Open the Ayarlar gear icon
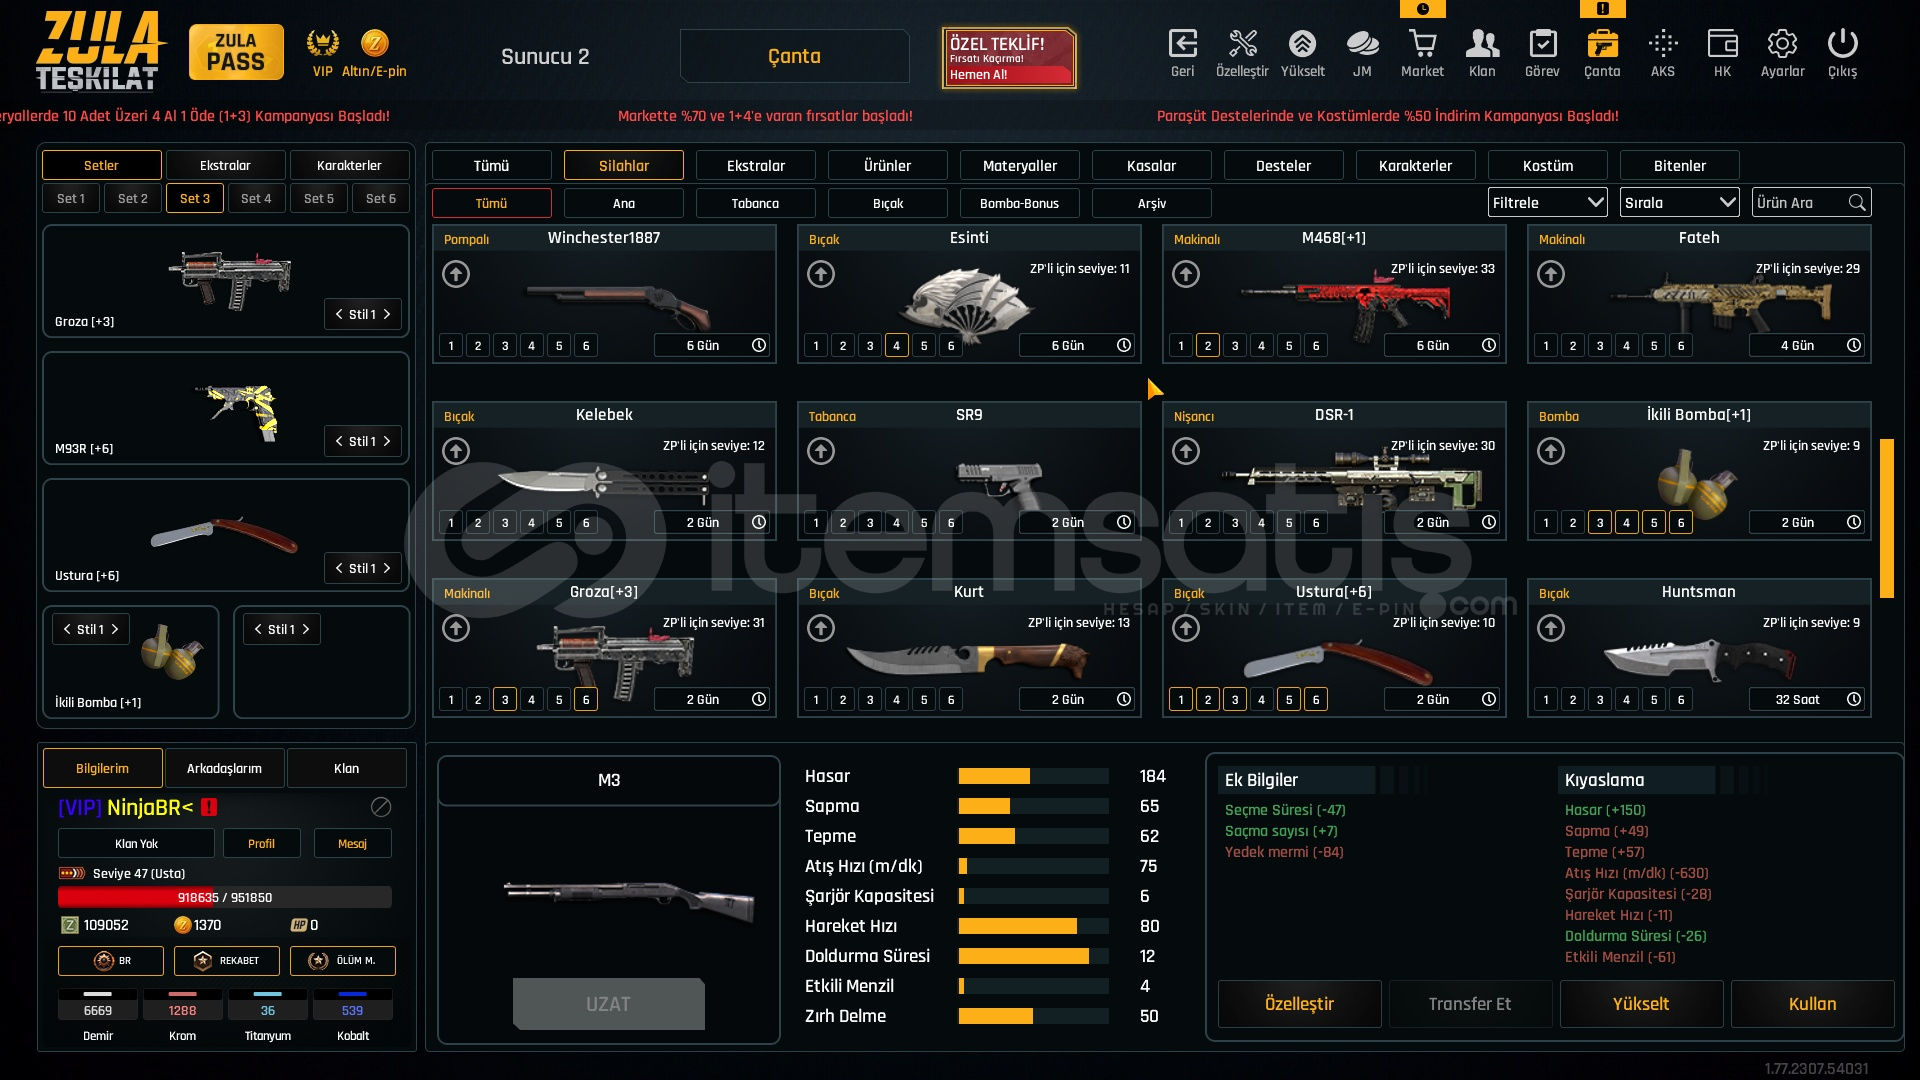The image size is (1920, 1080). pos(1782,44)
